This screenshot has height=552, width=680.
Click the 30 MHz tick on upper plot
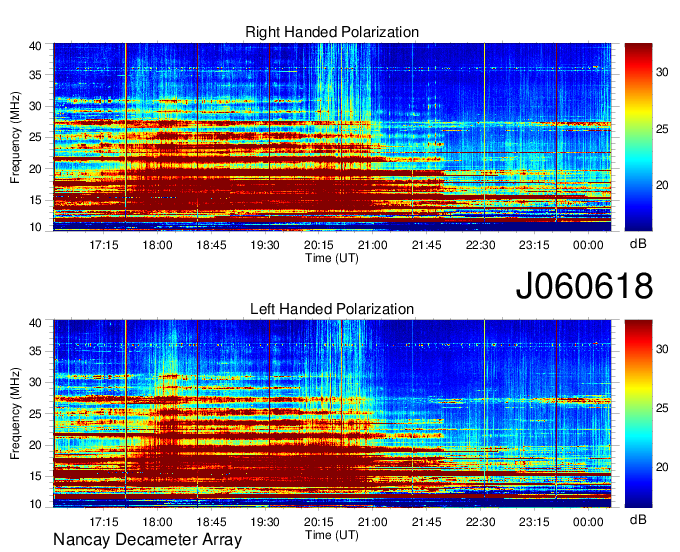[x=35, y=106]
